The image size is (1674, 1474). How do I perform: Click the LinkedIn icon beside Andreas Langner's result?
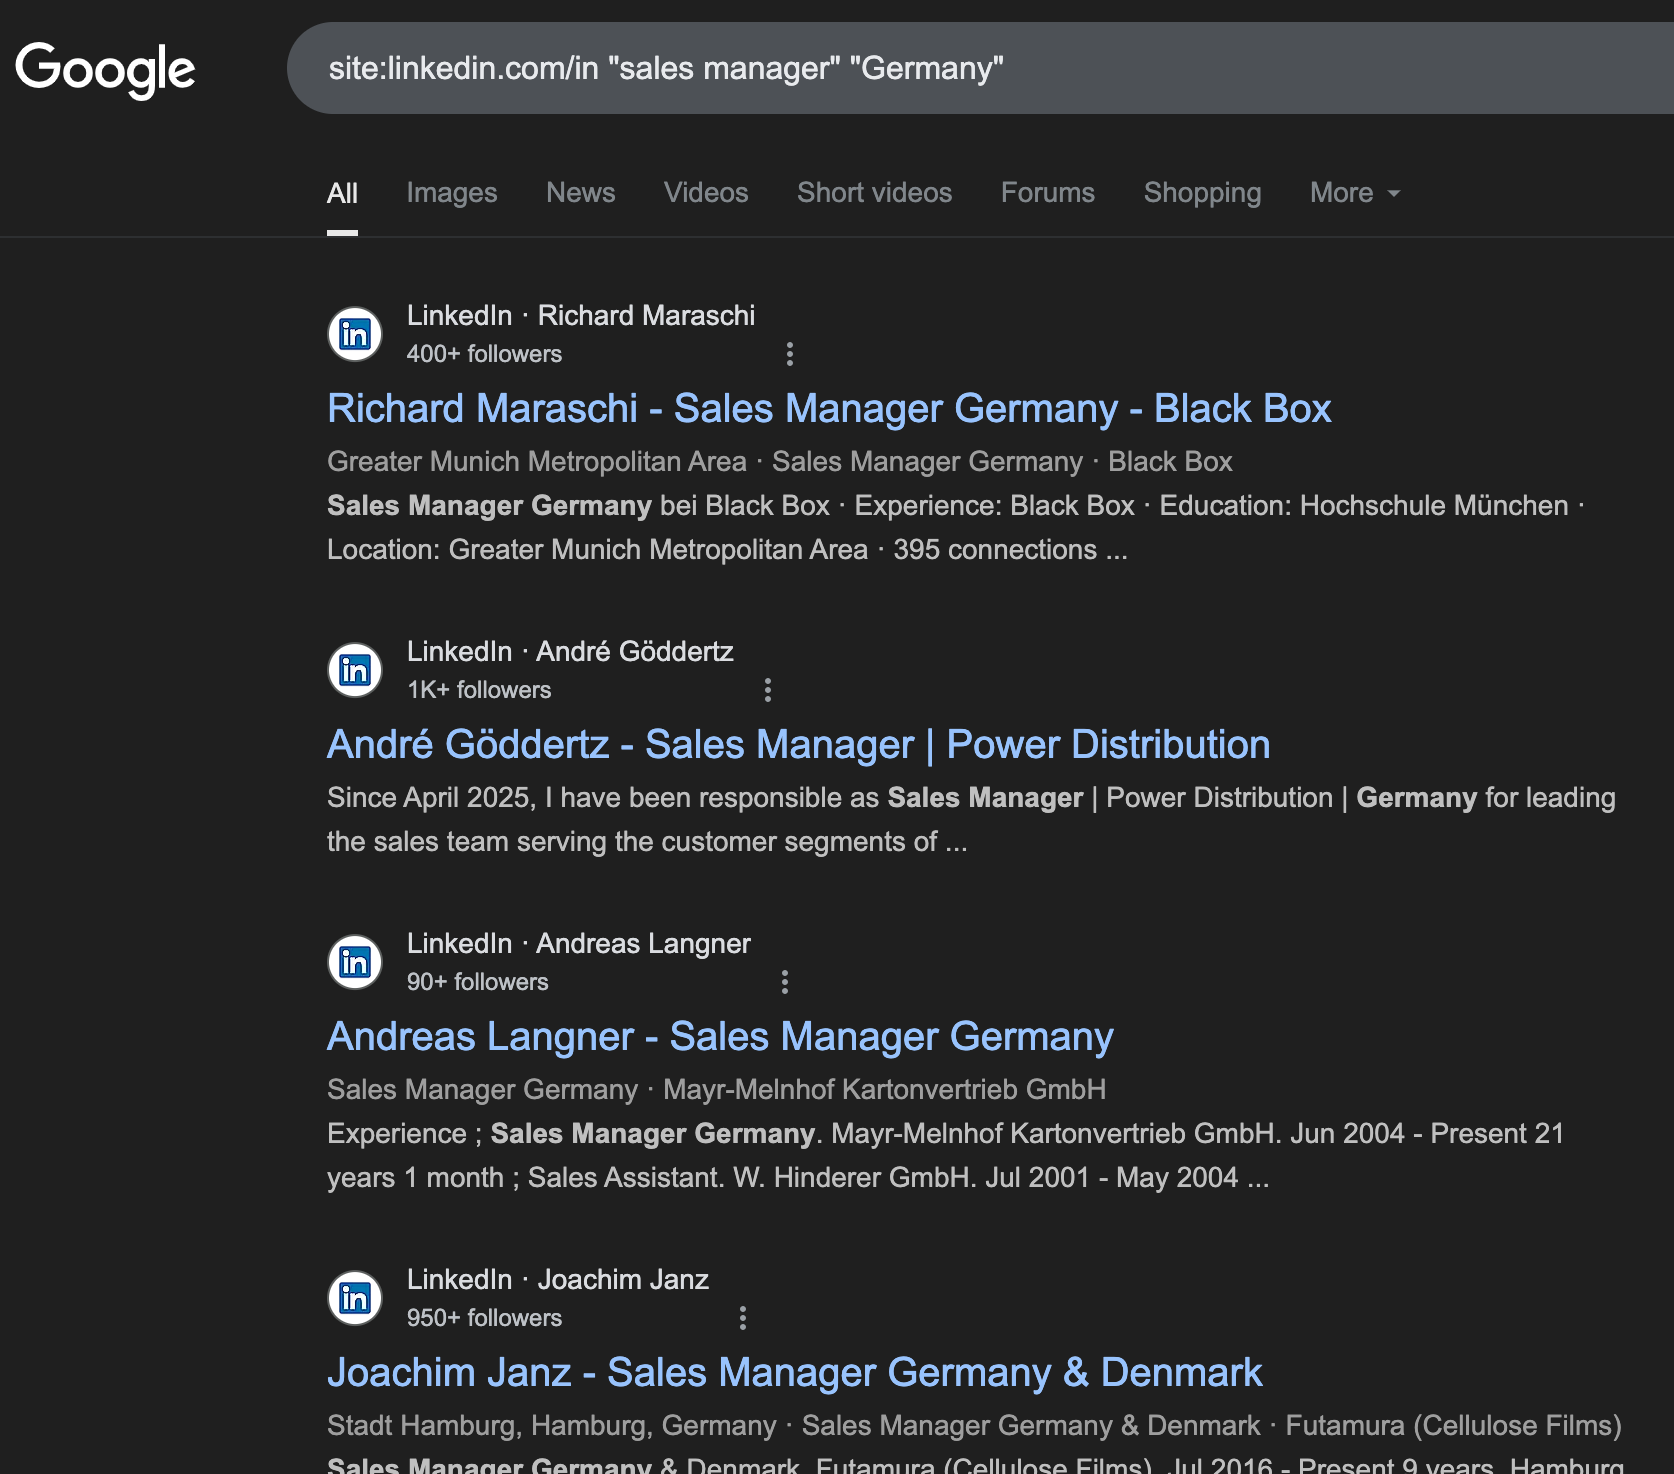(x=354, y=962)
